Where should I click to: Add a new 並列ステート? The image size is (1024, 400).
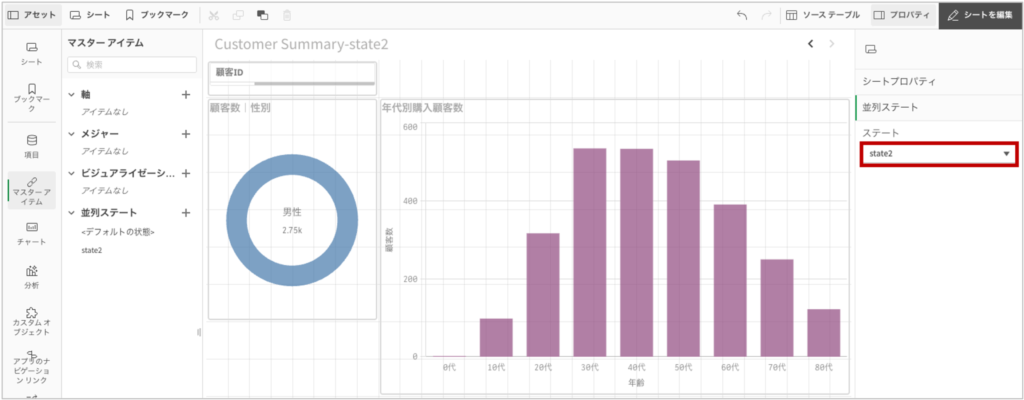[185, 213]
